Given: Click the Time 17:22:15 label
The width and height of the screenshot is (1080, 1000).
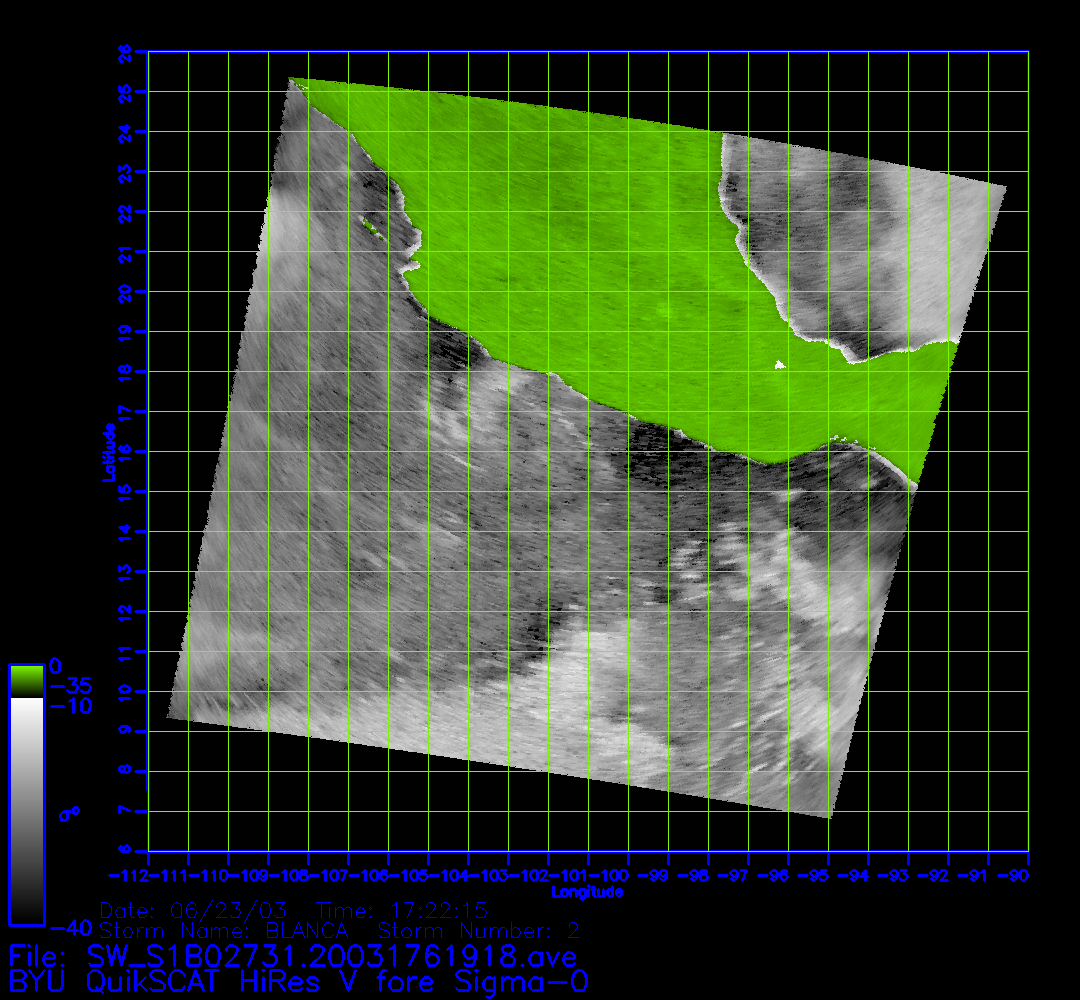Looking at the screenshot, I should pos(401,911).
